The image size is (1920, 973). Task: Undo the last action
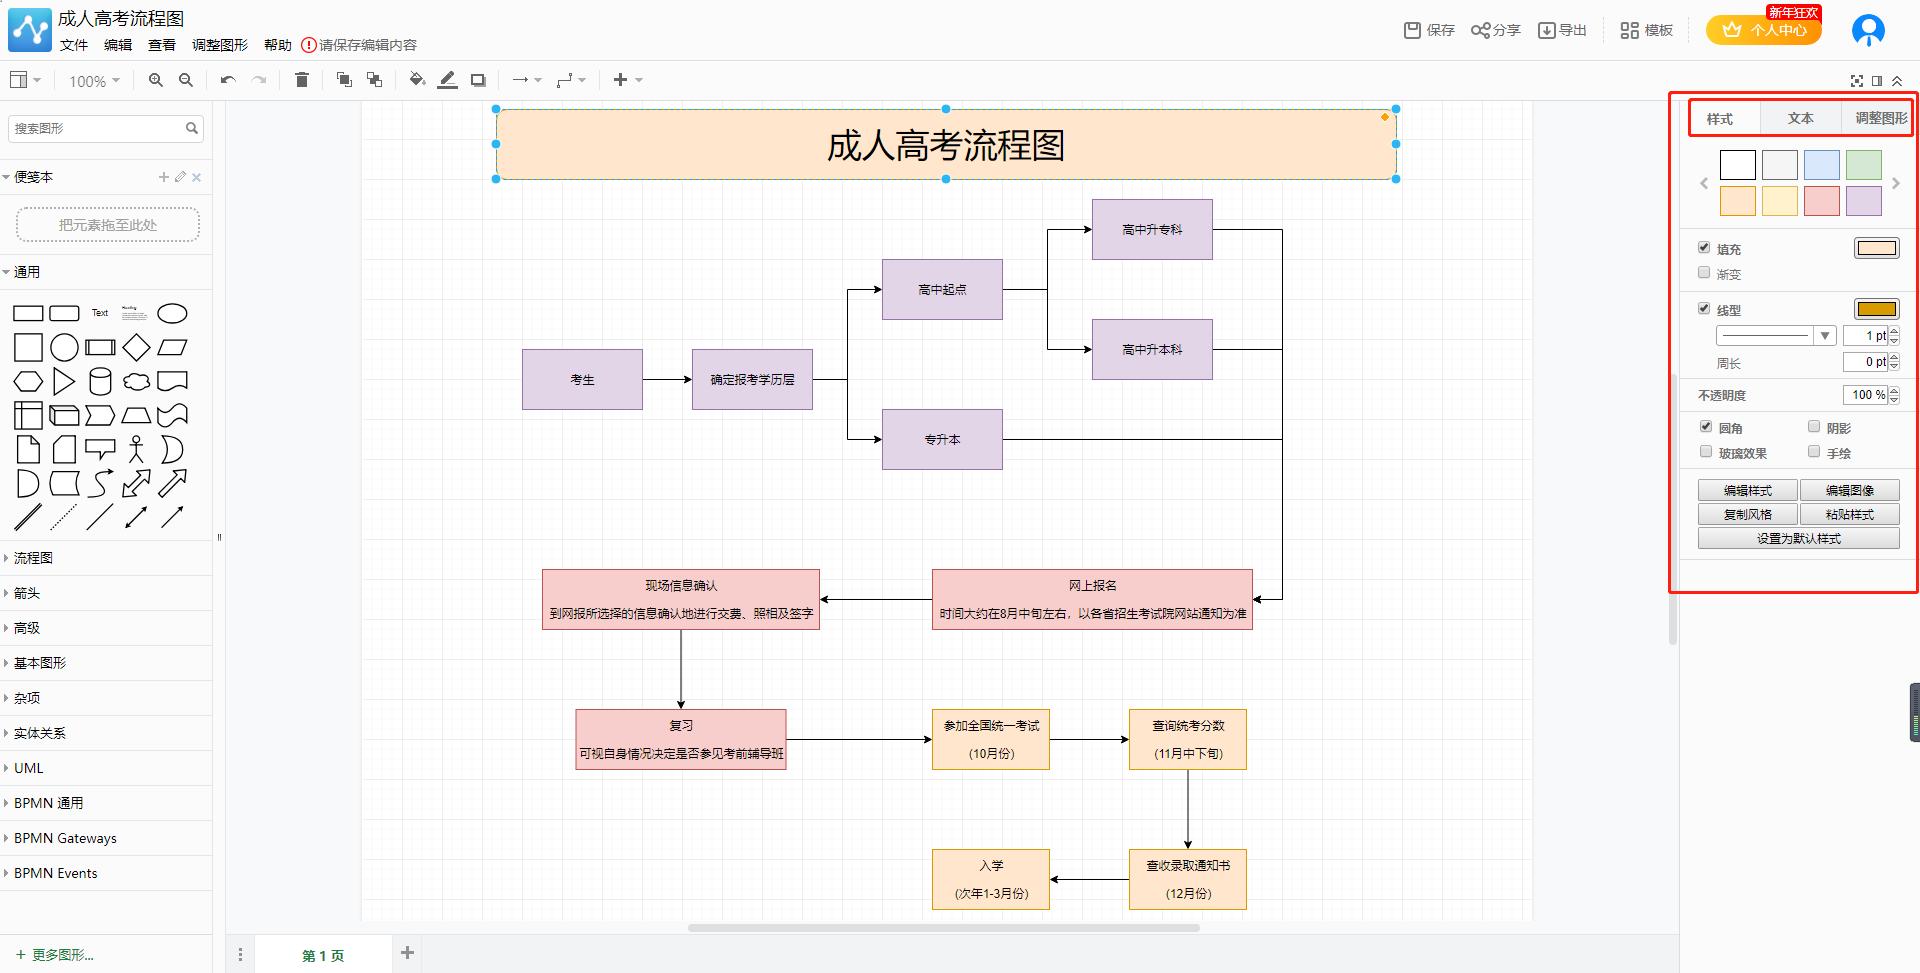click(x=227, y=80)
